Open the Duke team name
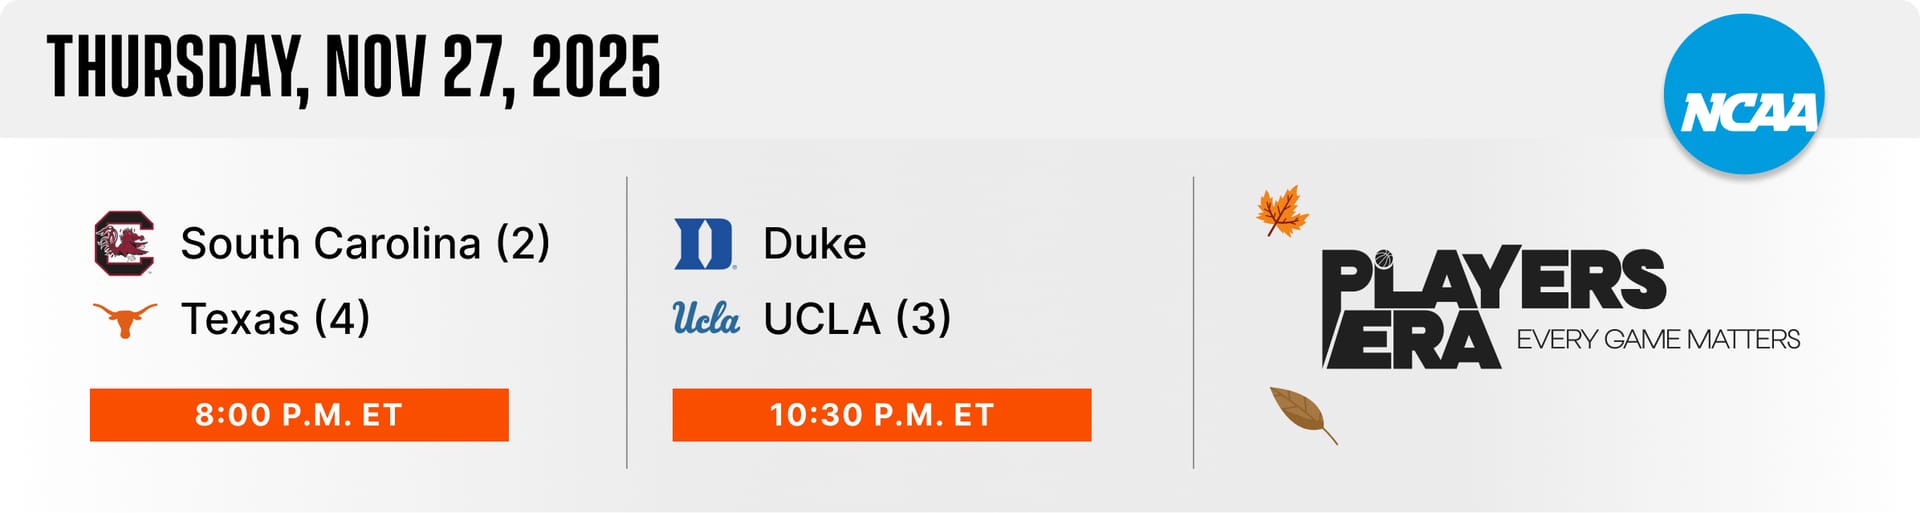The image size is (1920, 513). coord(814,244)
